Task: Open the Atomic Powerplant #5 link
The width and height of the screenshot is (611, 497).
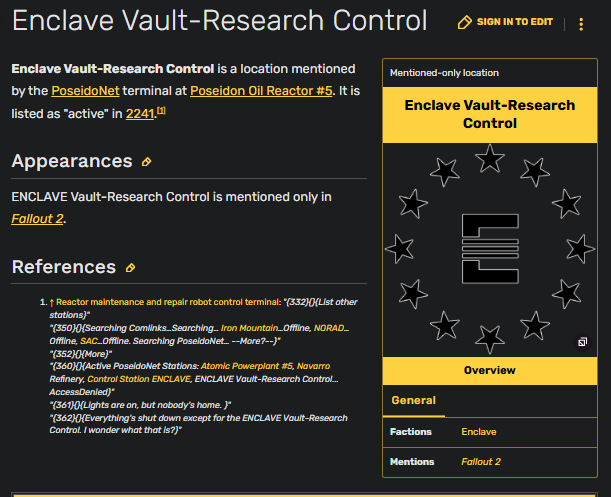Action: [x=247, y=366]
